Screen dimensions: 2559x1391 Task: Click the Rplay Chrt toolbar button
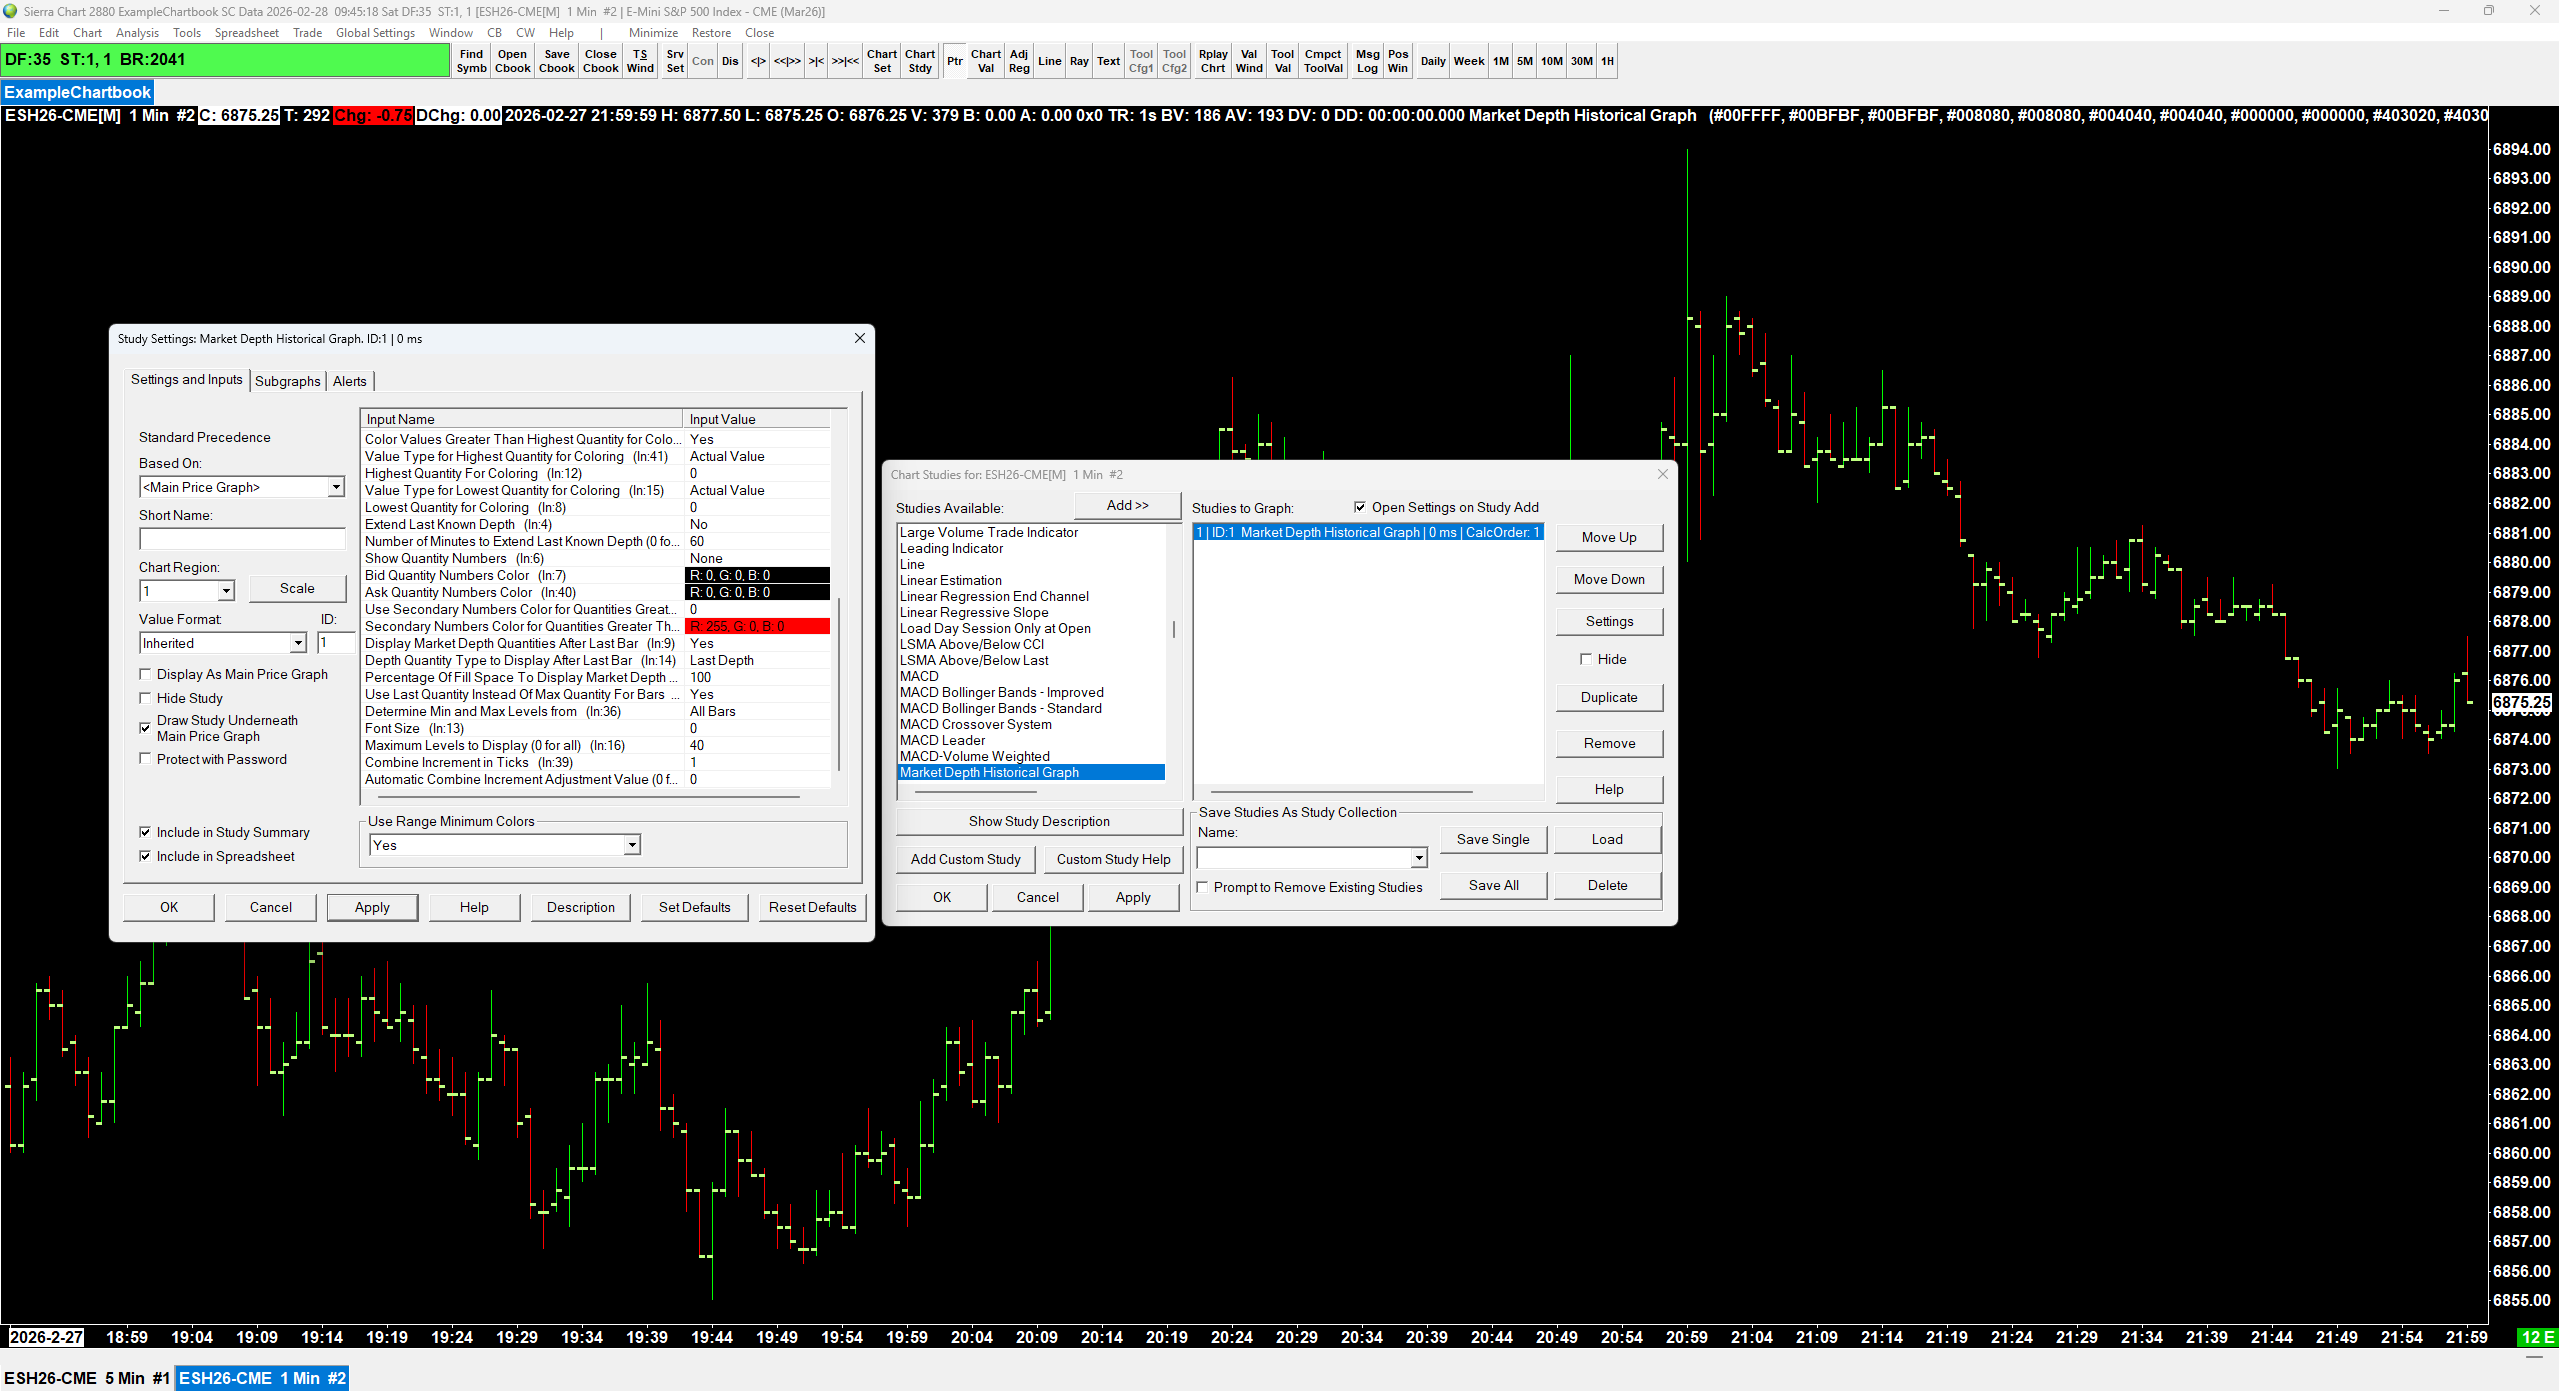point(1212,61)
